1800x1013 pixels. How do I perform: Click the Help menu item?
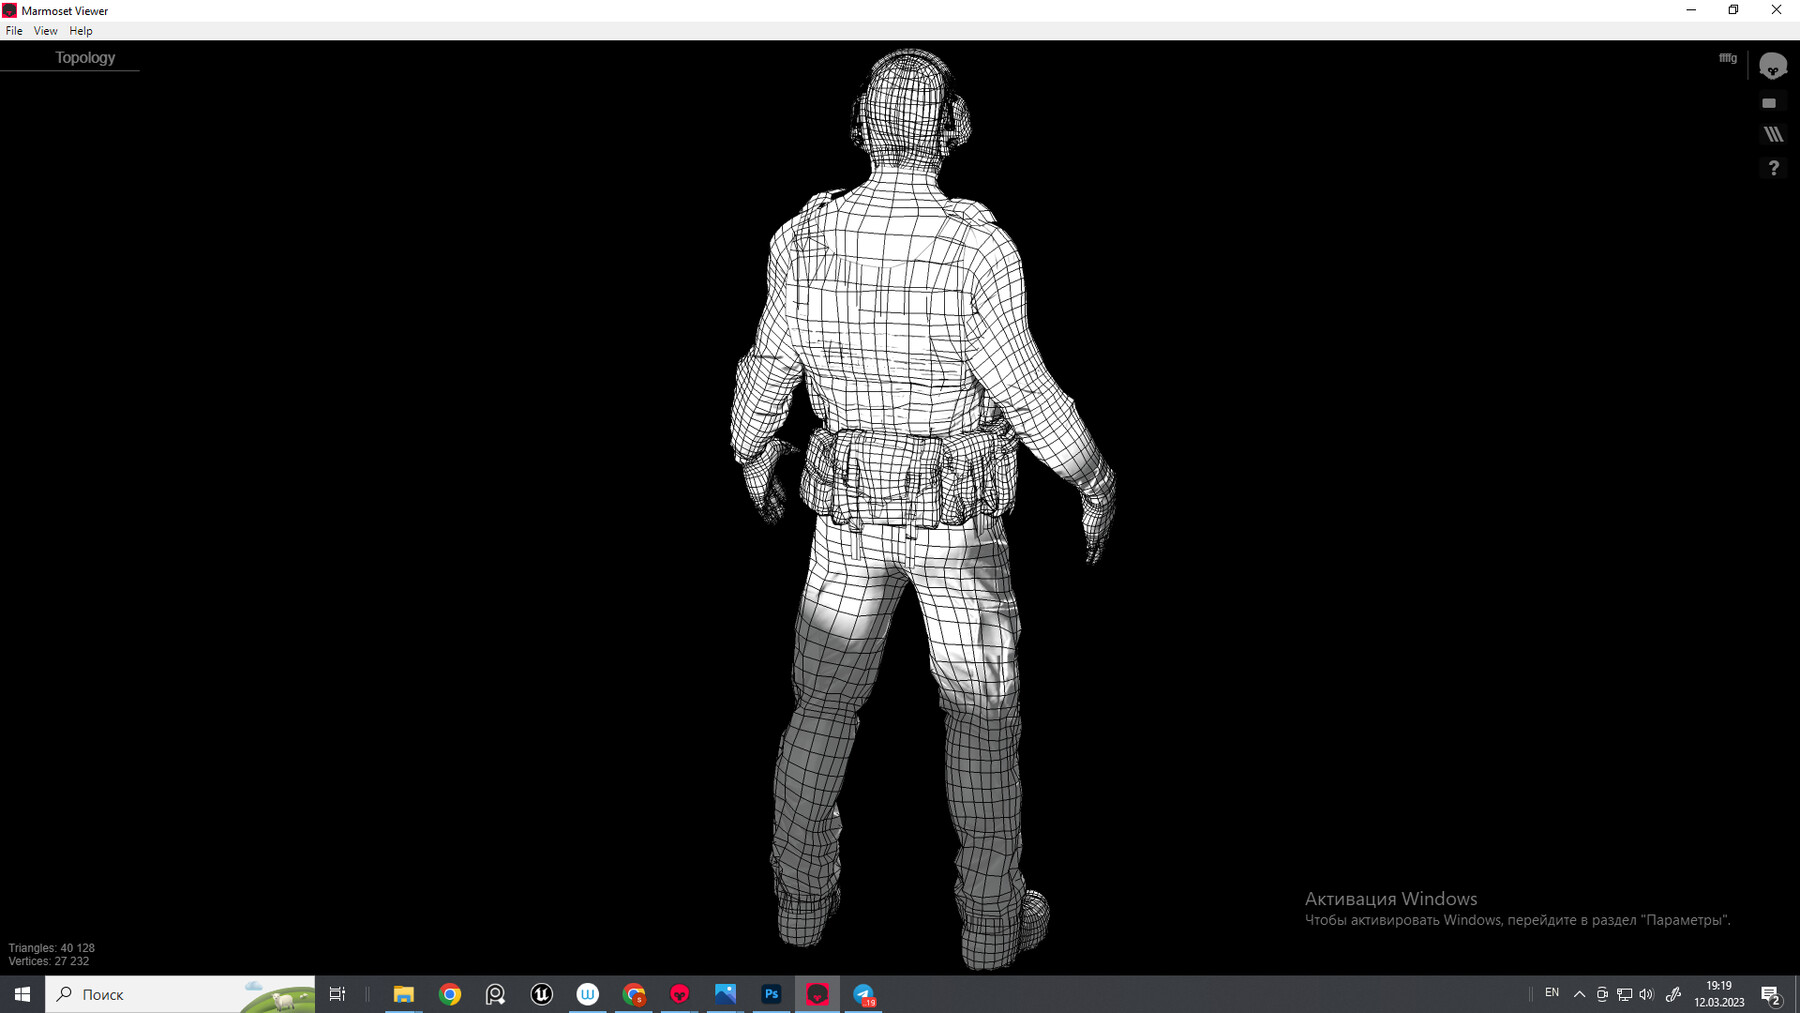80,30
